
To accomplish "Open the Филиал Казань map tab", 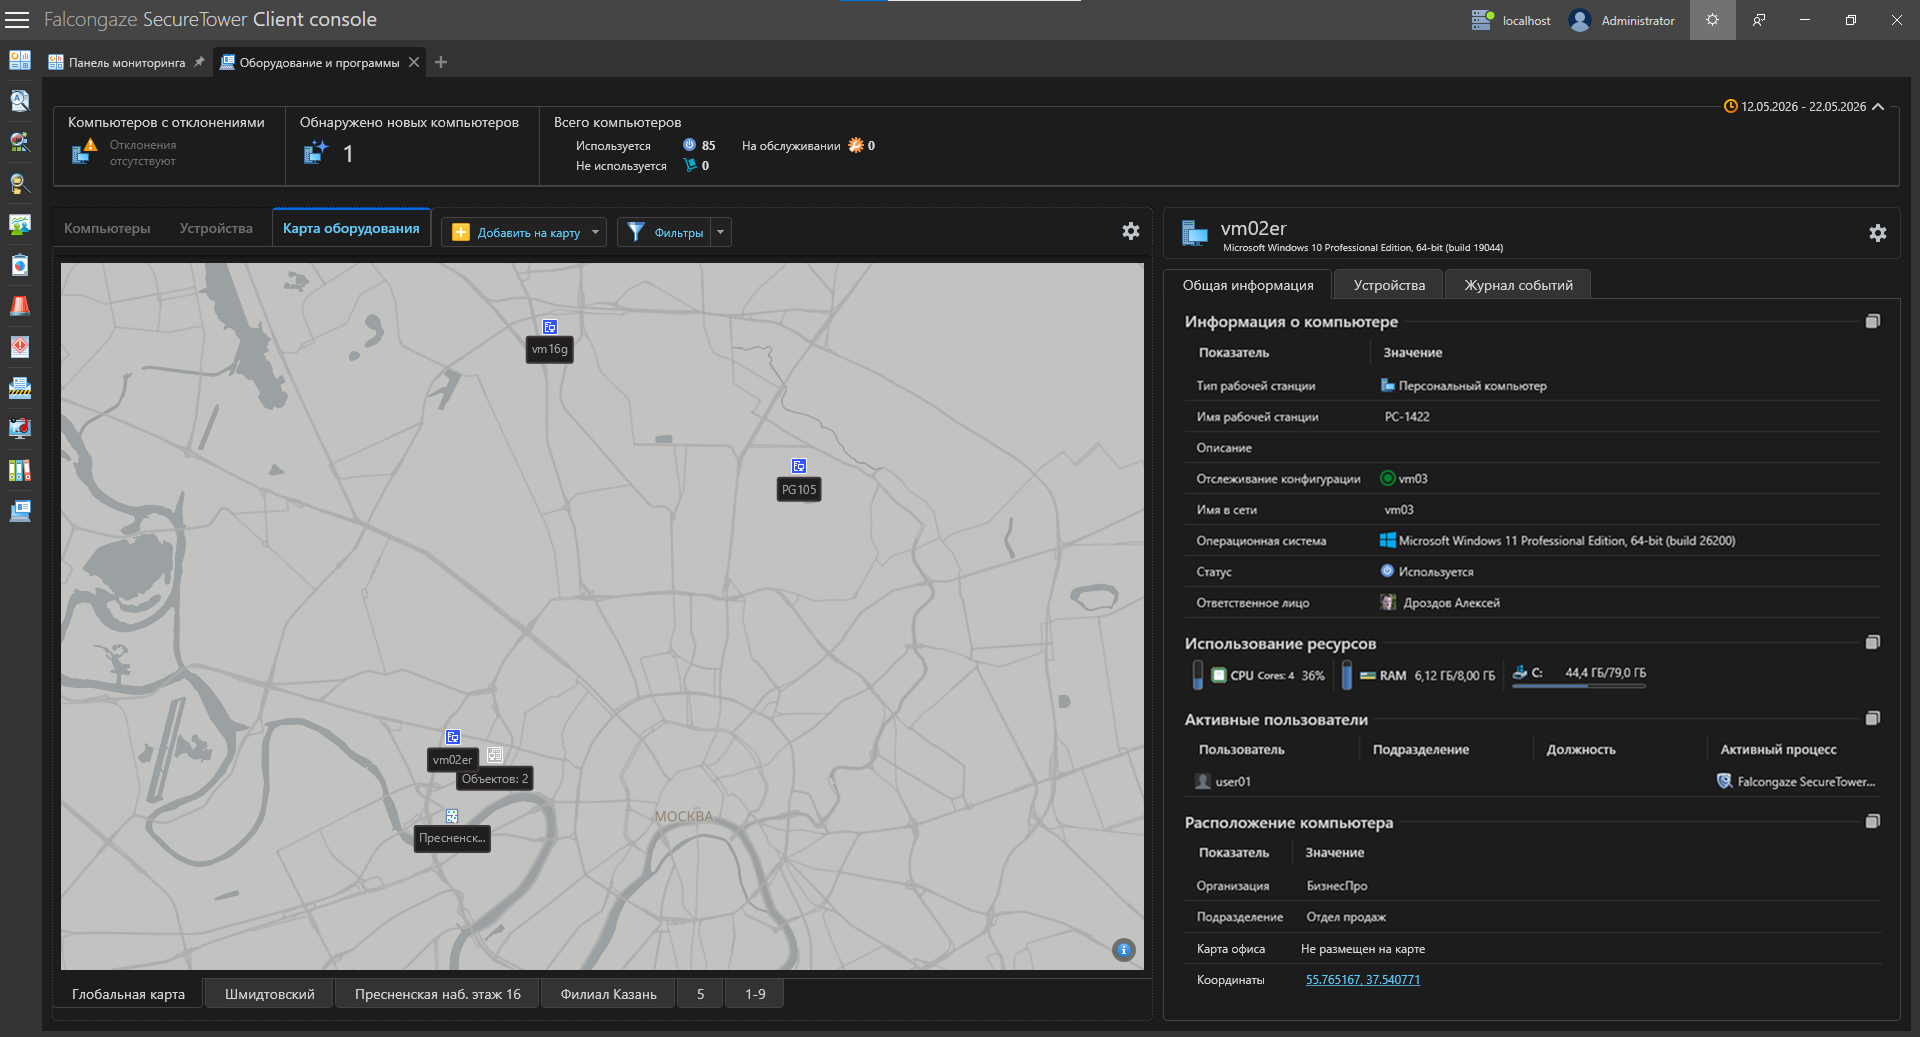I will click(x=609, y=994).
